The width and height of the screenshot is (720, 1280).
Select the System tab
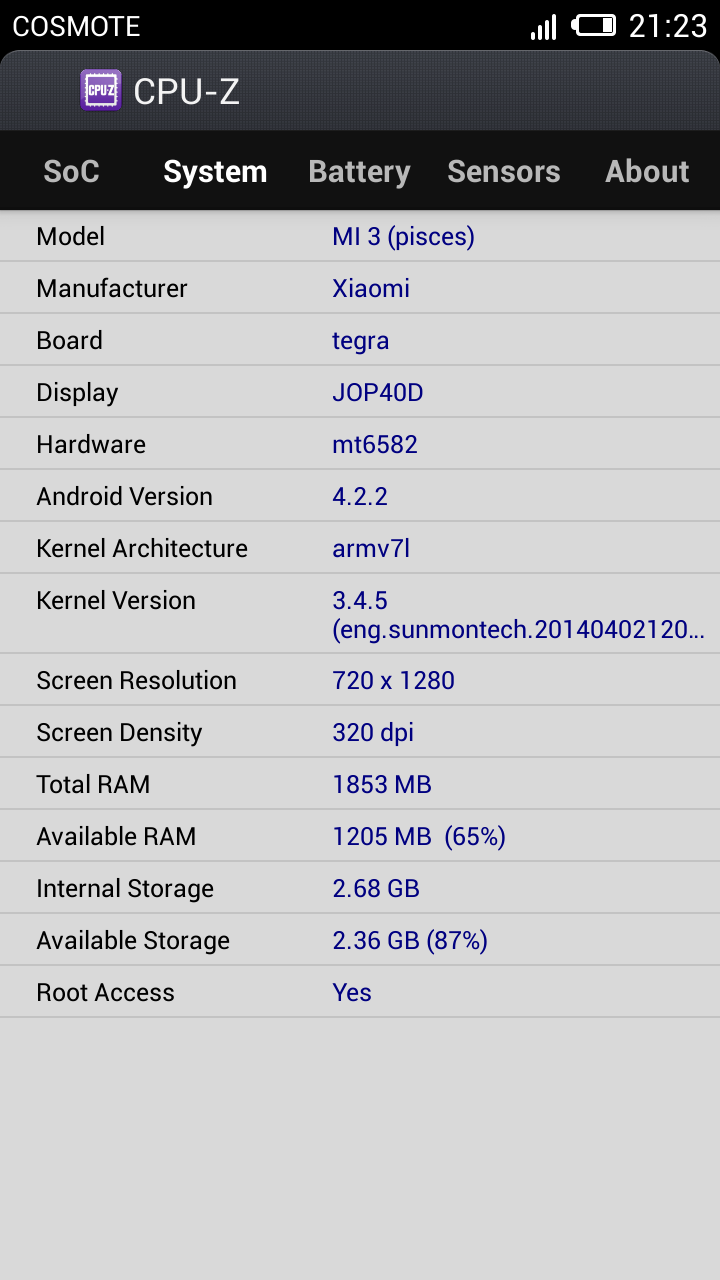(x=215, y=172)
